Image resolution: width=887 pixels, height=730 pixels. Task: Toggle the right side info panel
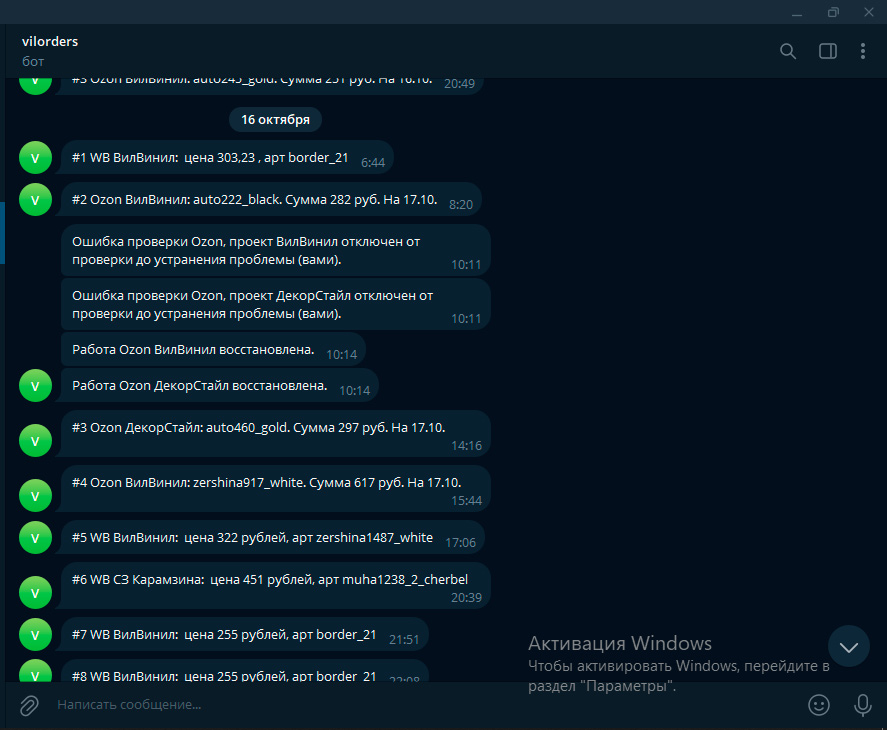tap(827, 51)
